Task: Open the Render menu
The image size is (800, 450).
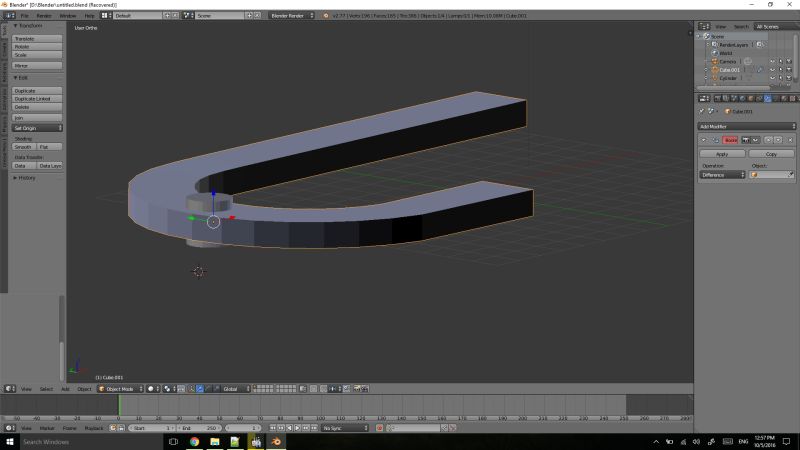Action: 44,16
